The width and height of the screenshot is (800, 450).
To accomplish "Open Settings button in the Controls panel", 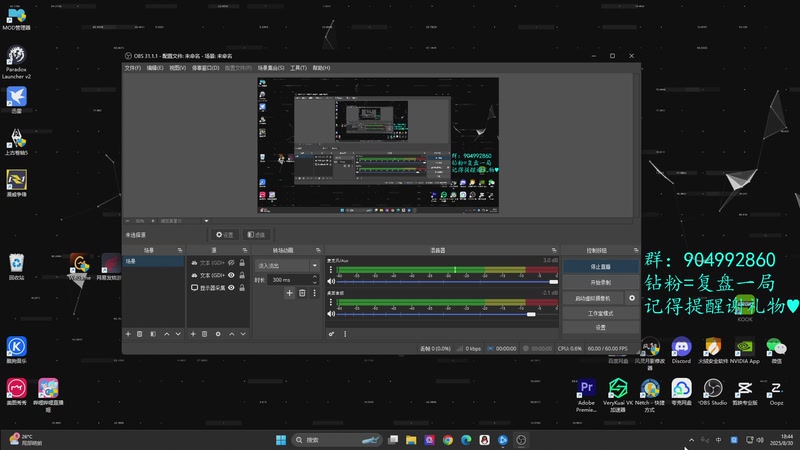I will (601, 328).
